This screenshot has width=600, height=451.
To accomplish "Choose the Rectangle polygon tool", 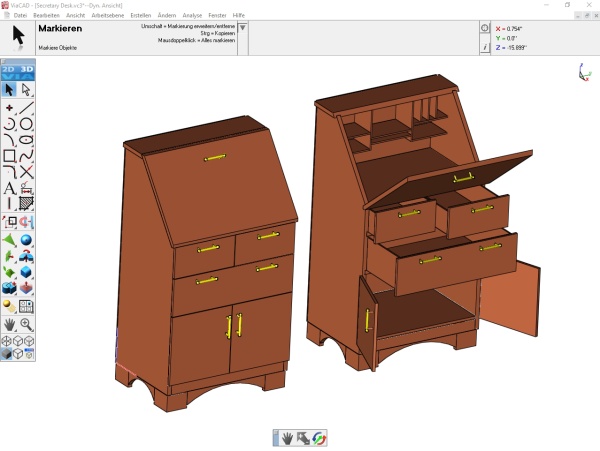I will pos(10,156).
